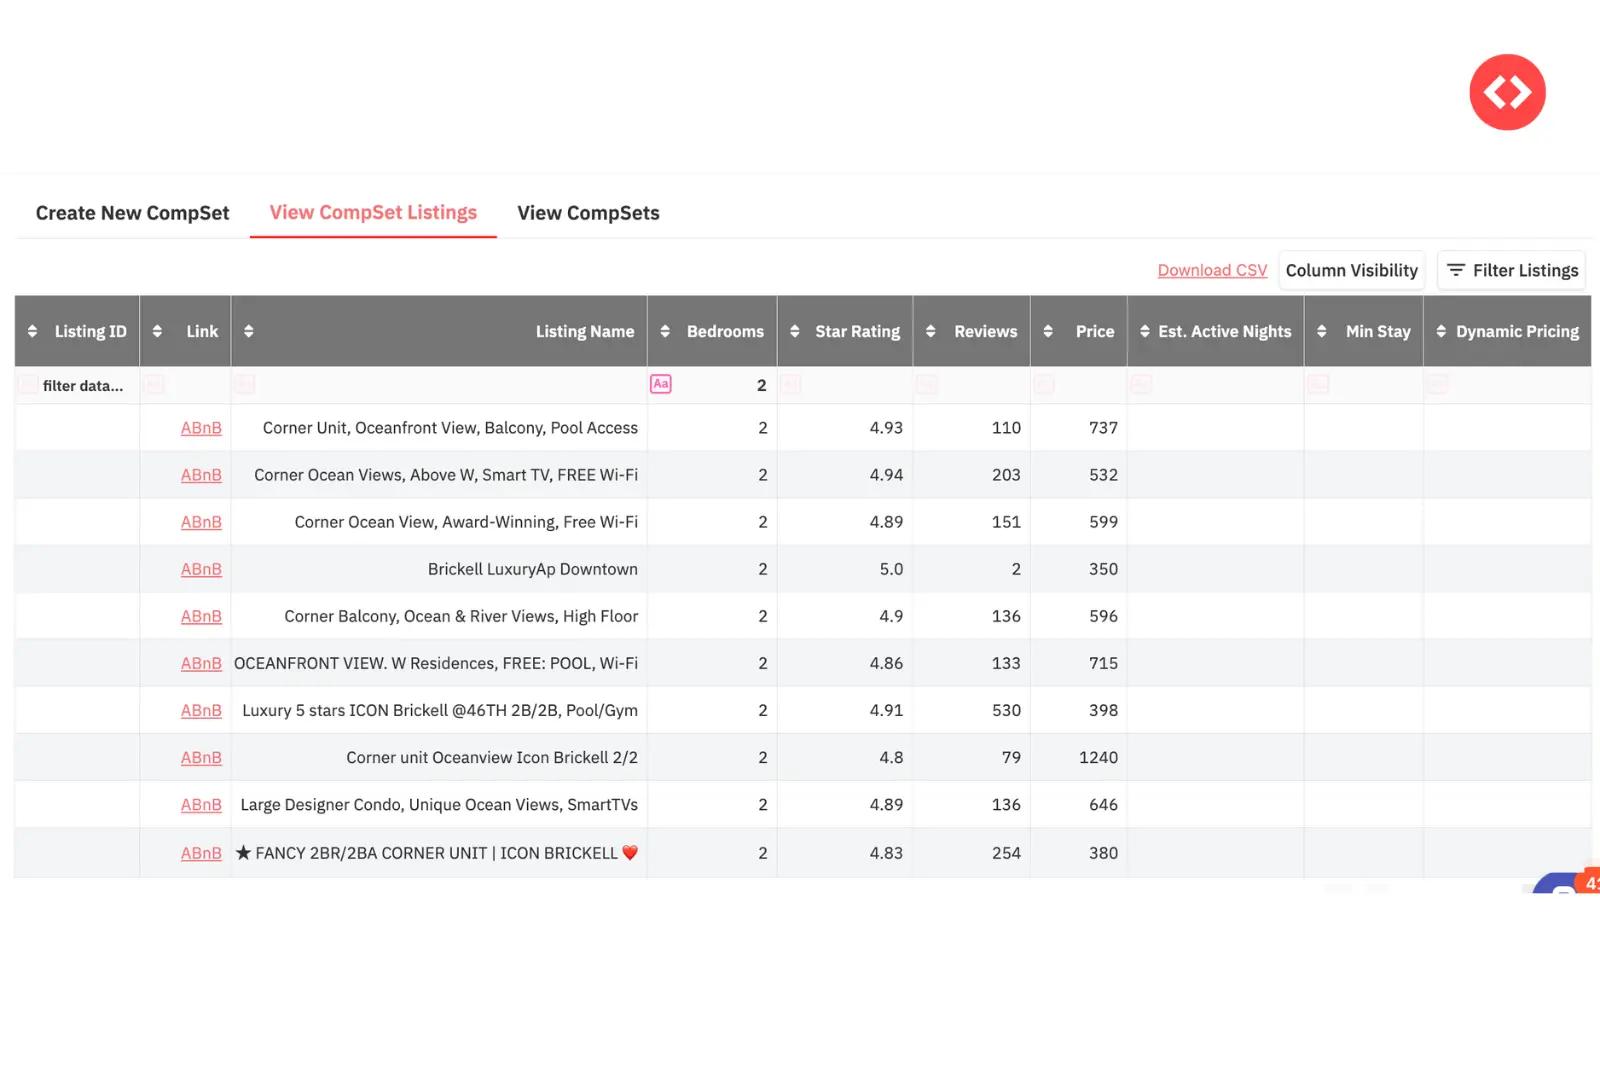
Task: Open ABnB link for Corner Unit, Oceanfront View
Action: click(201, 428)
